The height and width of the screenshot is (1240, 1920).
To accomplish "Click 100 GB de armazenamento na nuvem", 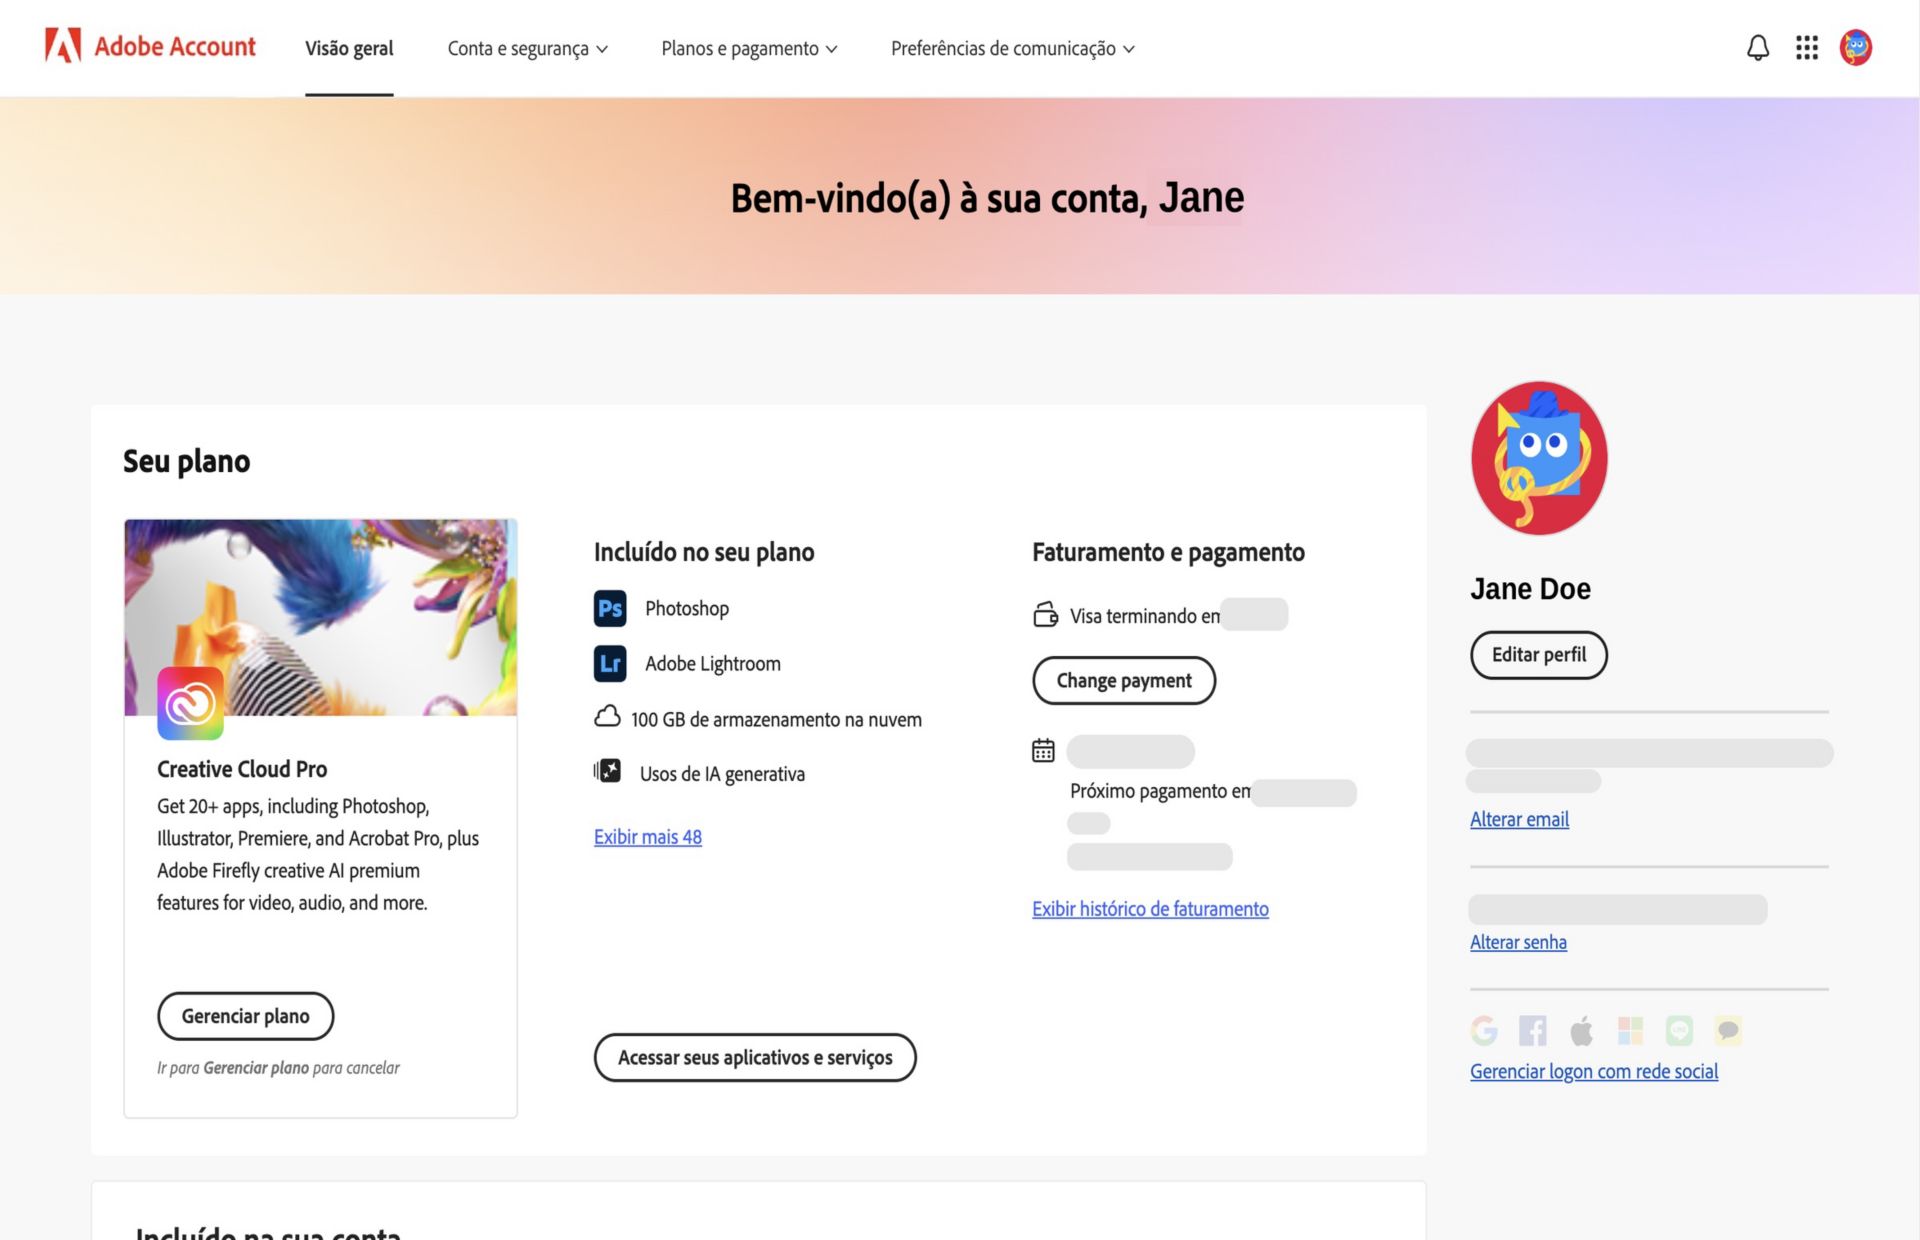I will click(776, 719).
